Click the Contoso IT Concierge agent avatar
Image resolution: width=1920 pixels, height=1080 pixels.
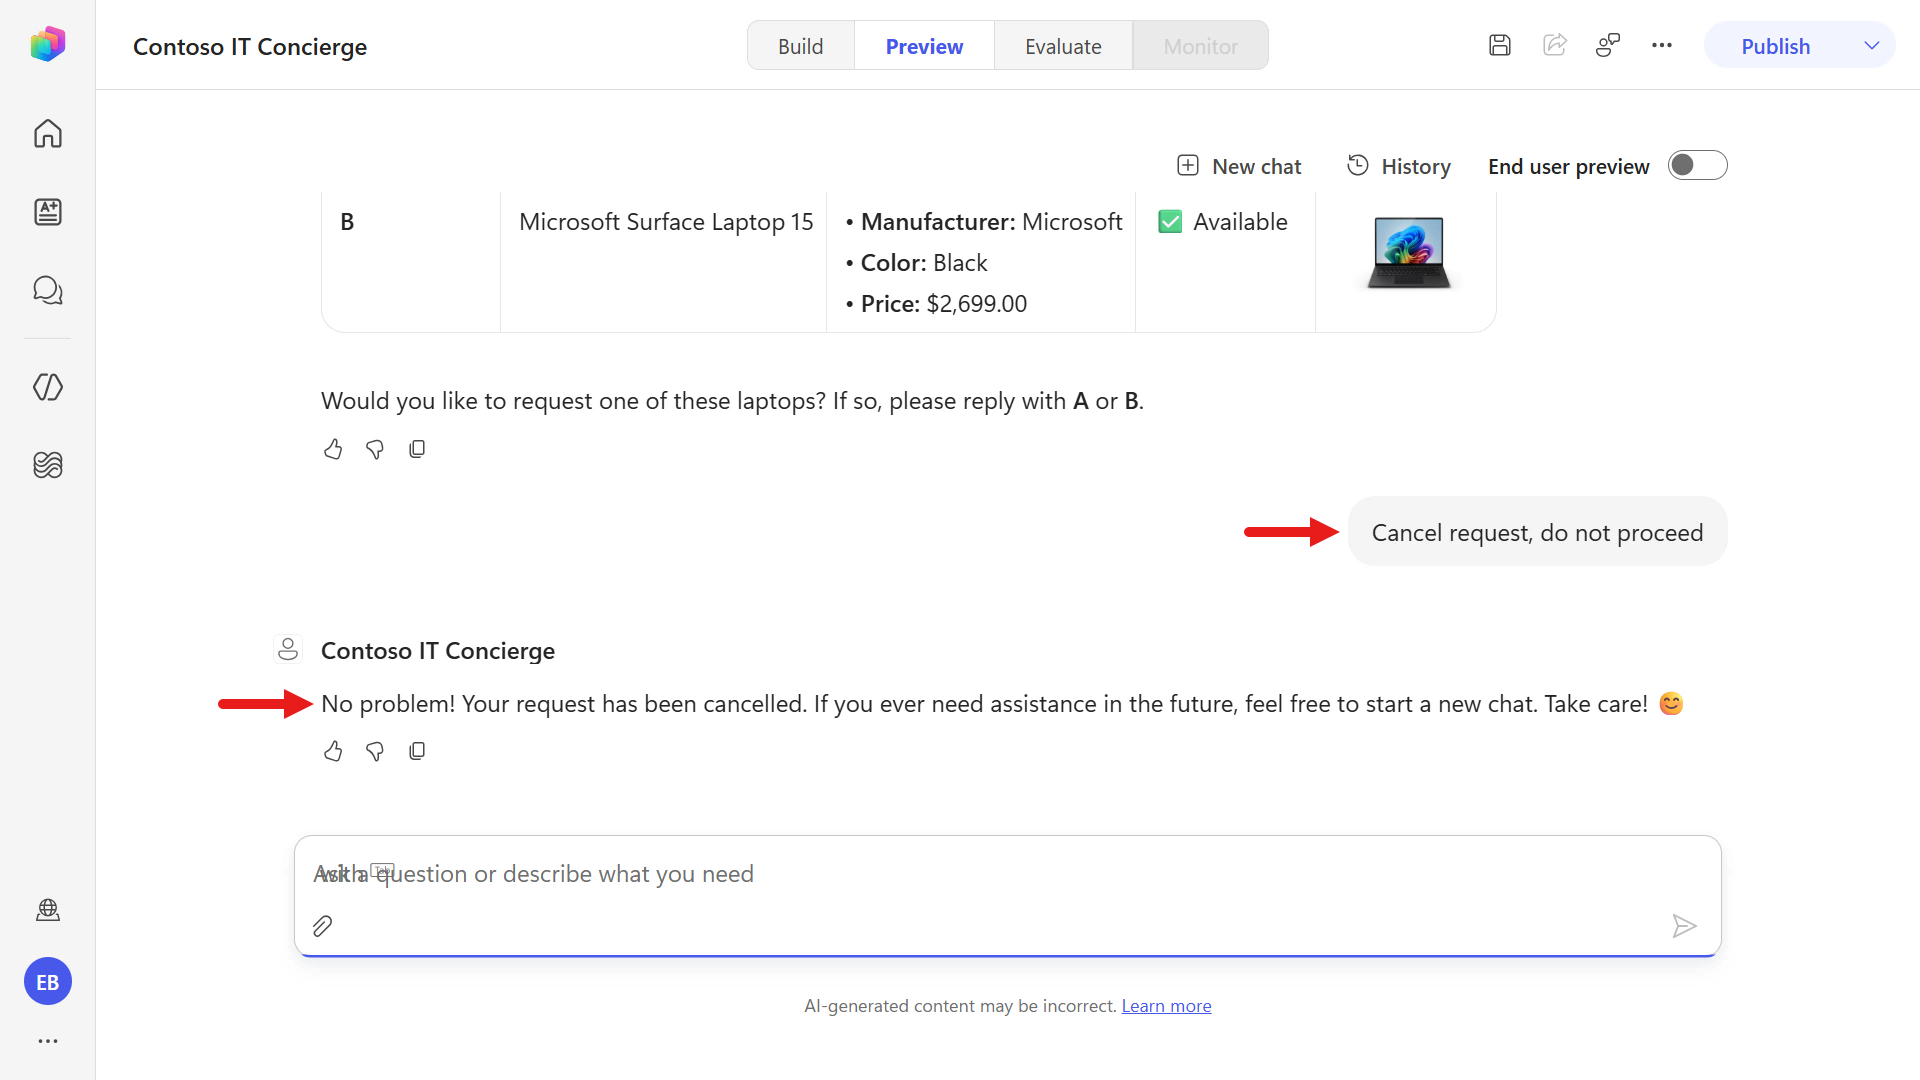[x=288, y=650]
